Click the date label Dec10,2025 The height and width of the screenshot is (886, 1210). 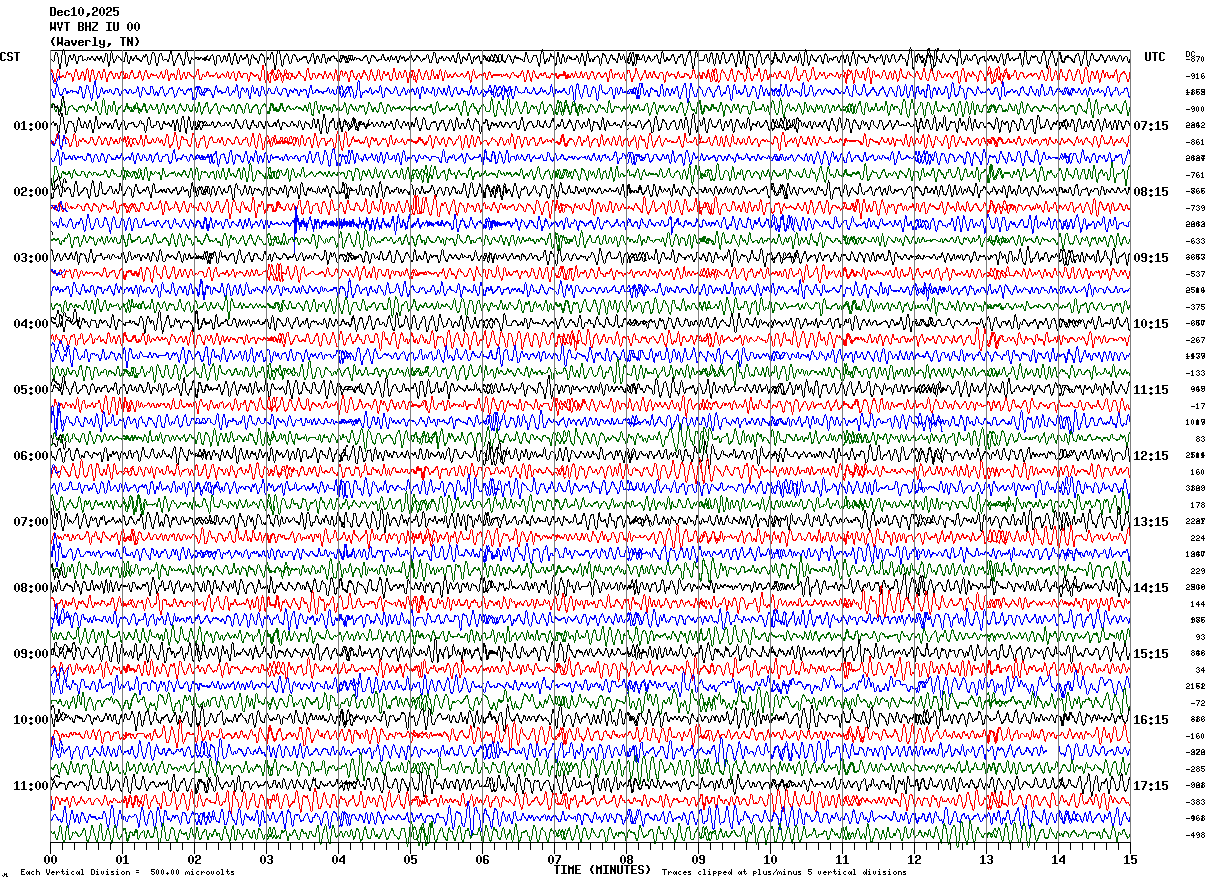click(x=84, y=12)
